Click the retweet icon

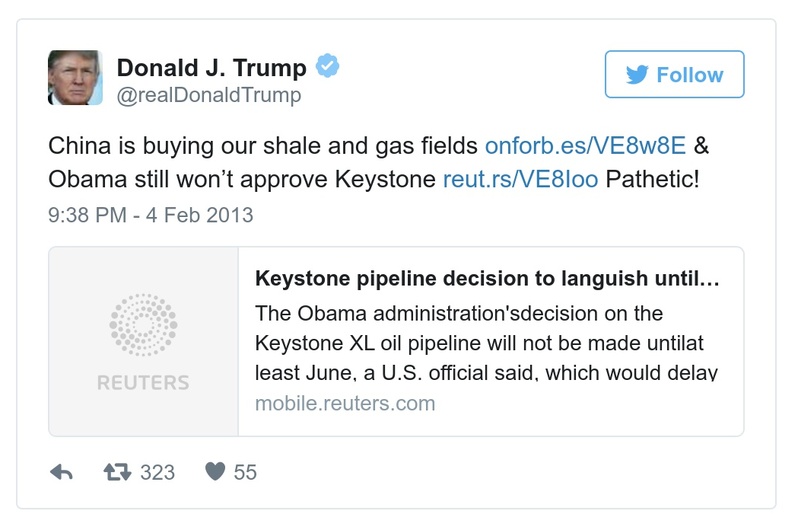pos(119,472)
